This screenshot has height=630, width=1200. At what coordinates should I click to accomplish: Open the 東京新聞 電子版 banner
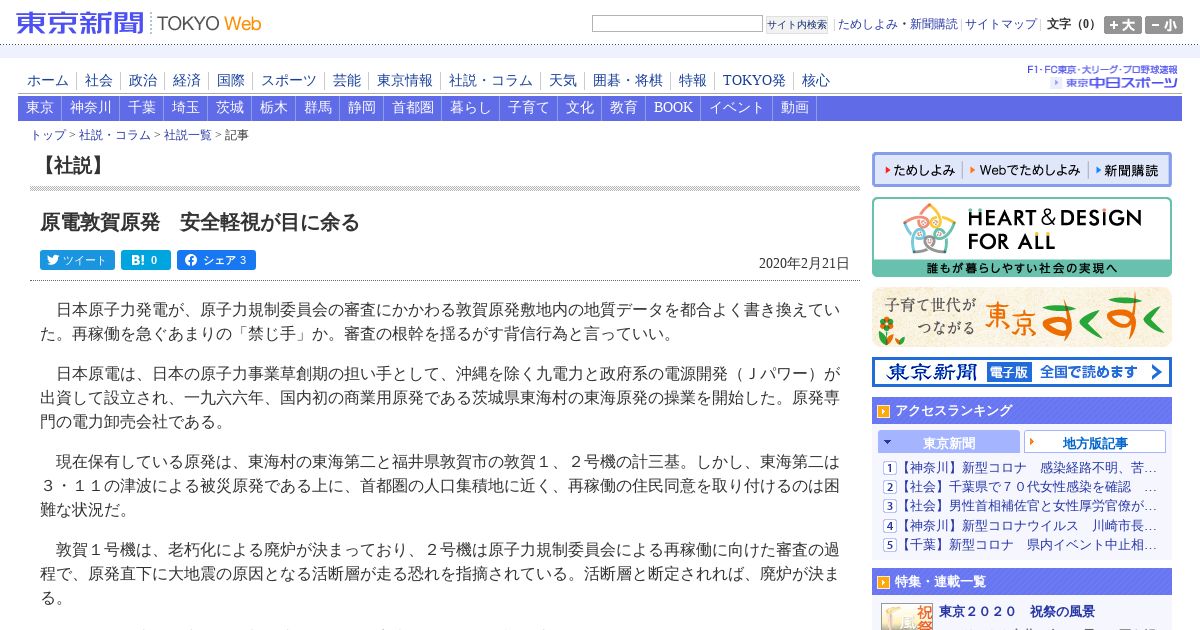(1022, 372)
